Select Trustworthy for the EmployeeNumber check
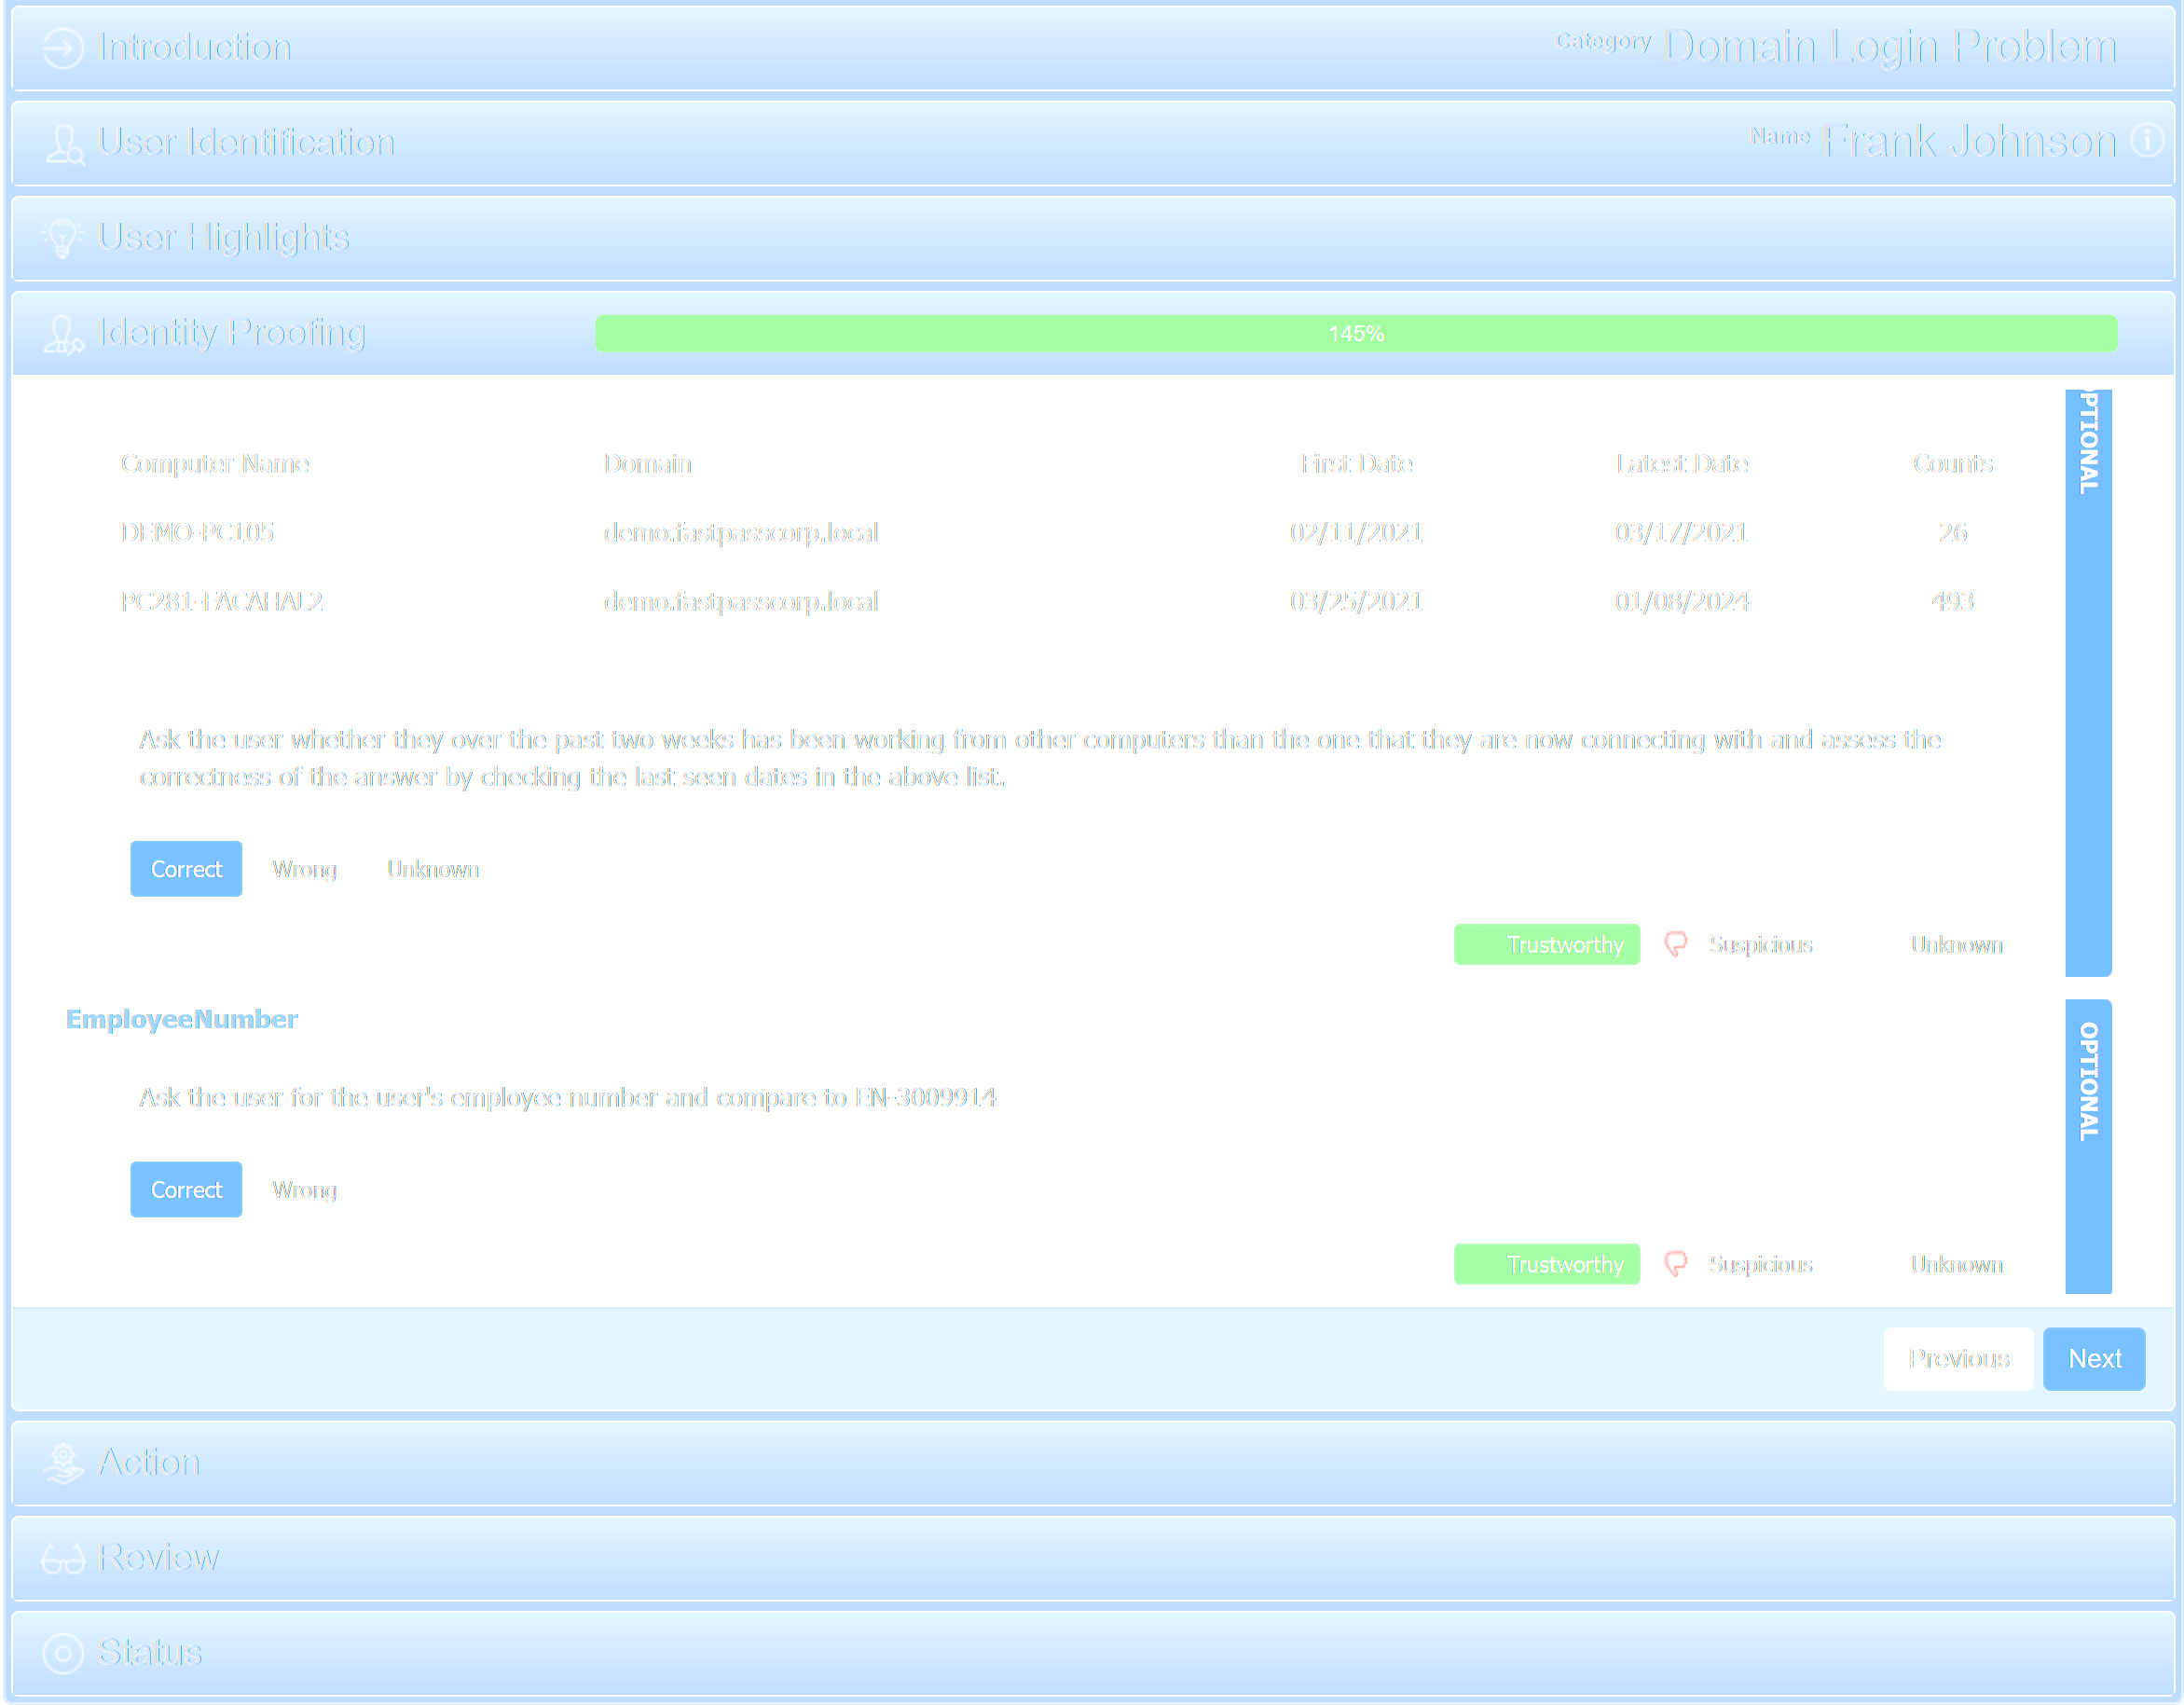This screenshot has height=1705, width=2184. click(1547, 1263)
